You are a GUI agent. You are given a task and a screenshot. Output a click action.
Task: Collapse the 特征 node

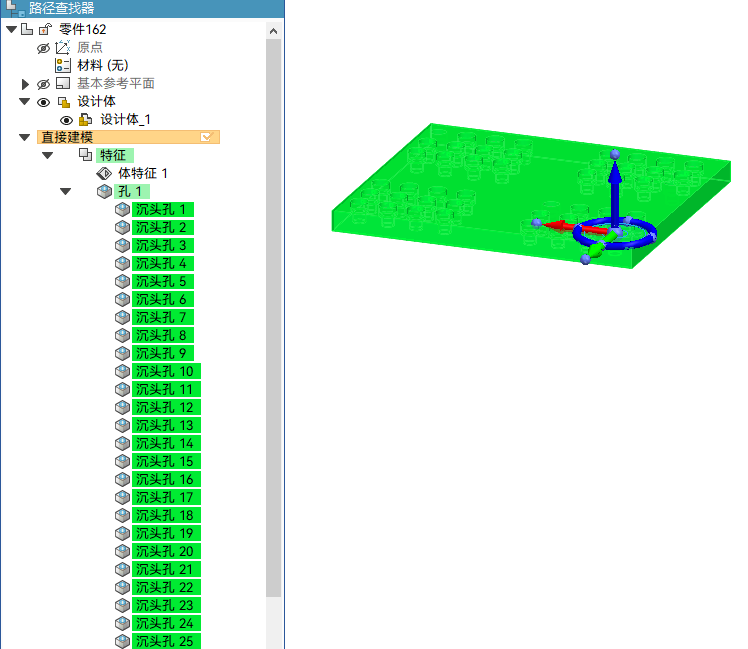(x=47, y=156)
